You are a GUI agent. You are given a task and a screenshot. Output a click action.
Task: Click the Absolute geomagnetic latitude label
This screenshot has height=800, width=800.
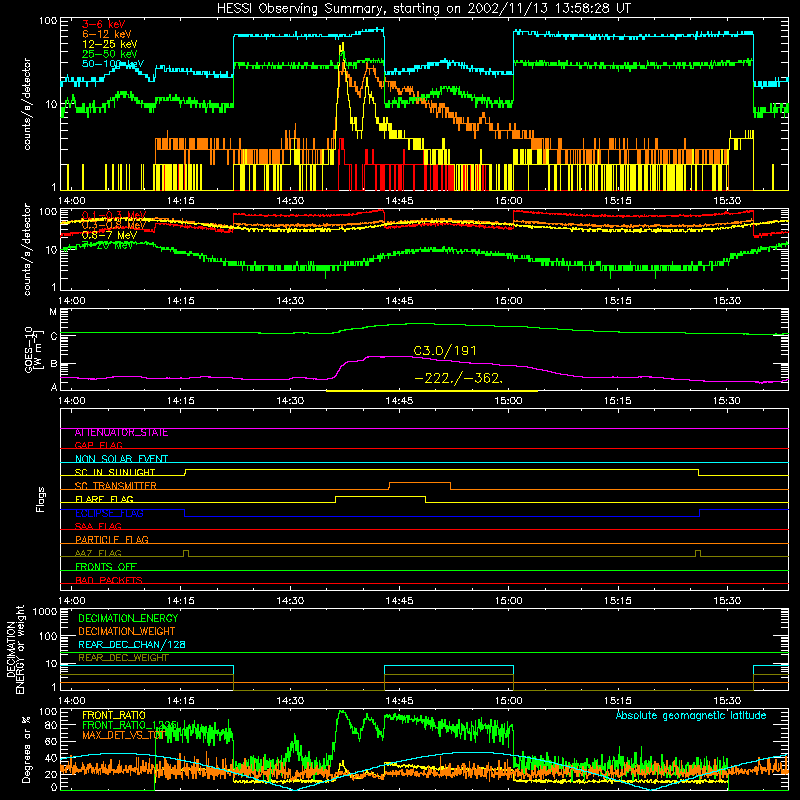(x=691, y=716)
